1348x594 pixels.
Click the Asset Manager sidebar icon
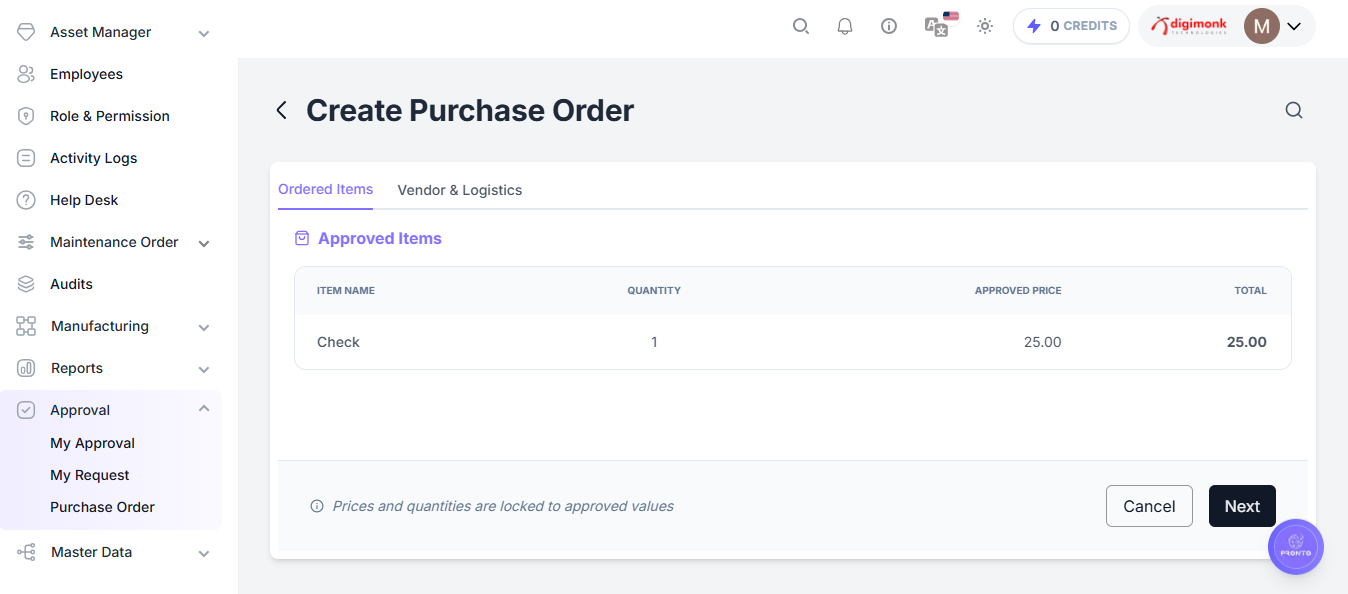[27, 32]
